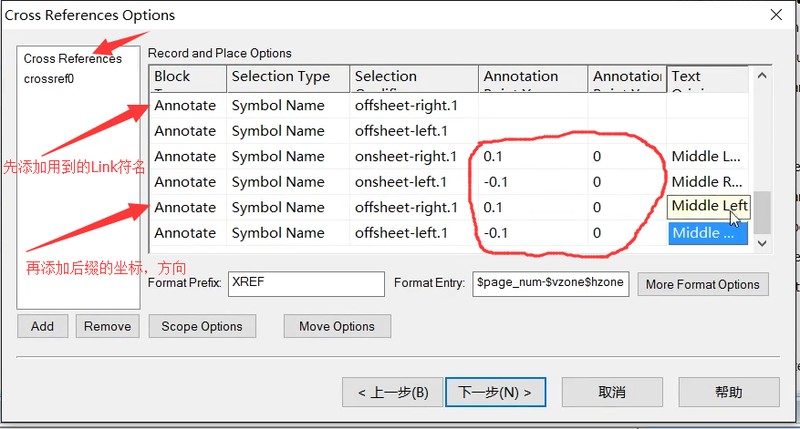800x429 pixels.
Task: Go back with 上一步(B) button
Action: tap(392, 392)
